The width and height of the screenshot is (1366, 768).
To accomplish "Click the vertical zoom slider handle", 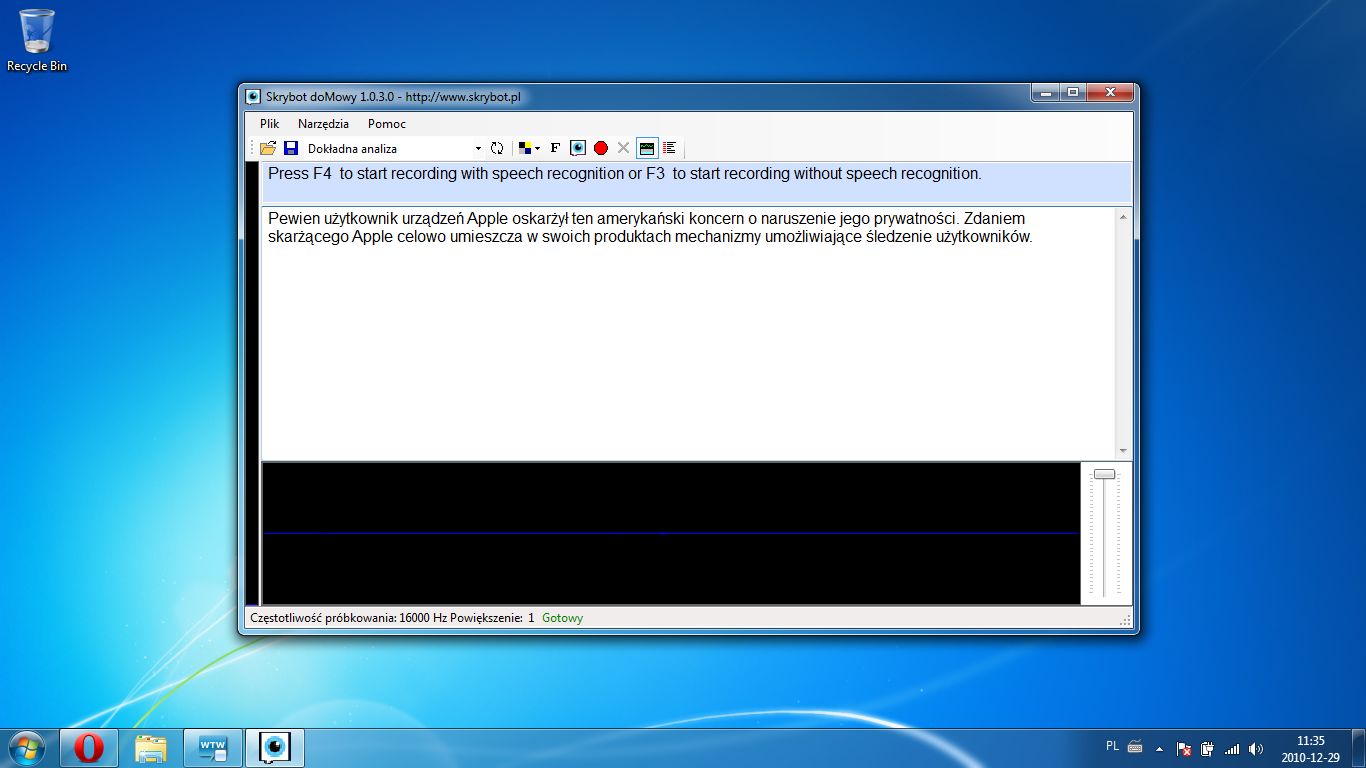I will coord(1104,474).
